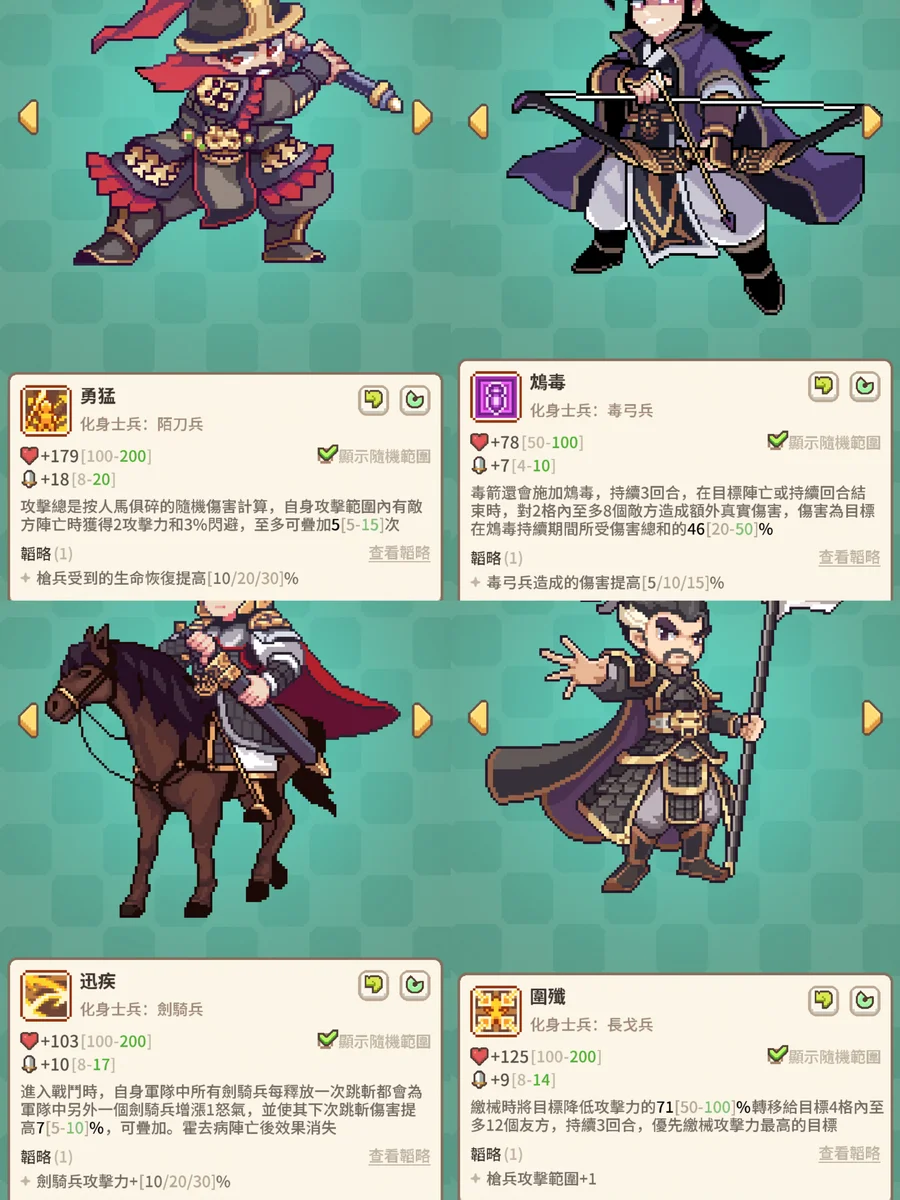The height and width of the screenshot is (1200, 900).
Task: Click right arrow beside the red-caped spearman
Action: coord(422,117)
